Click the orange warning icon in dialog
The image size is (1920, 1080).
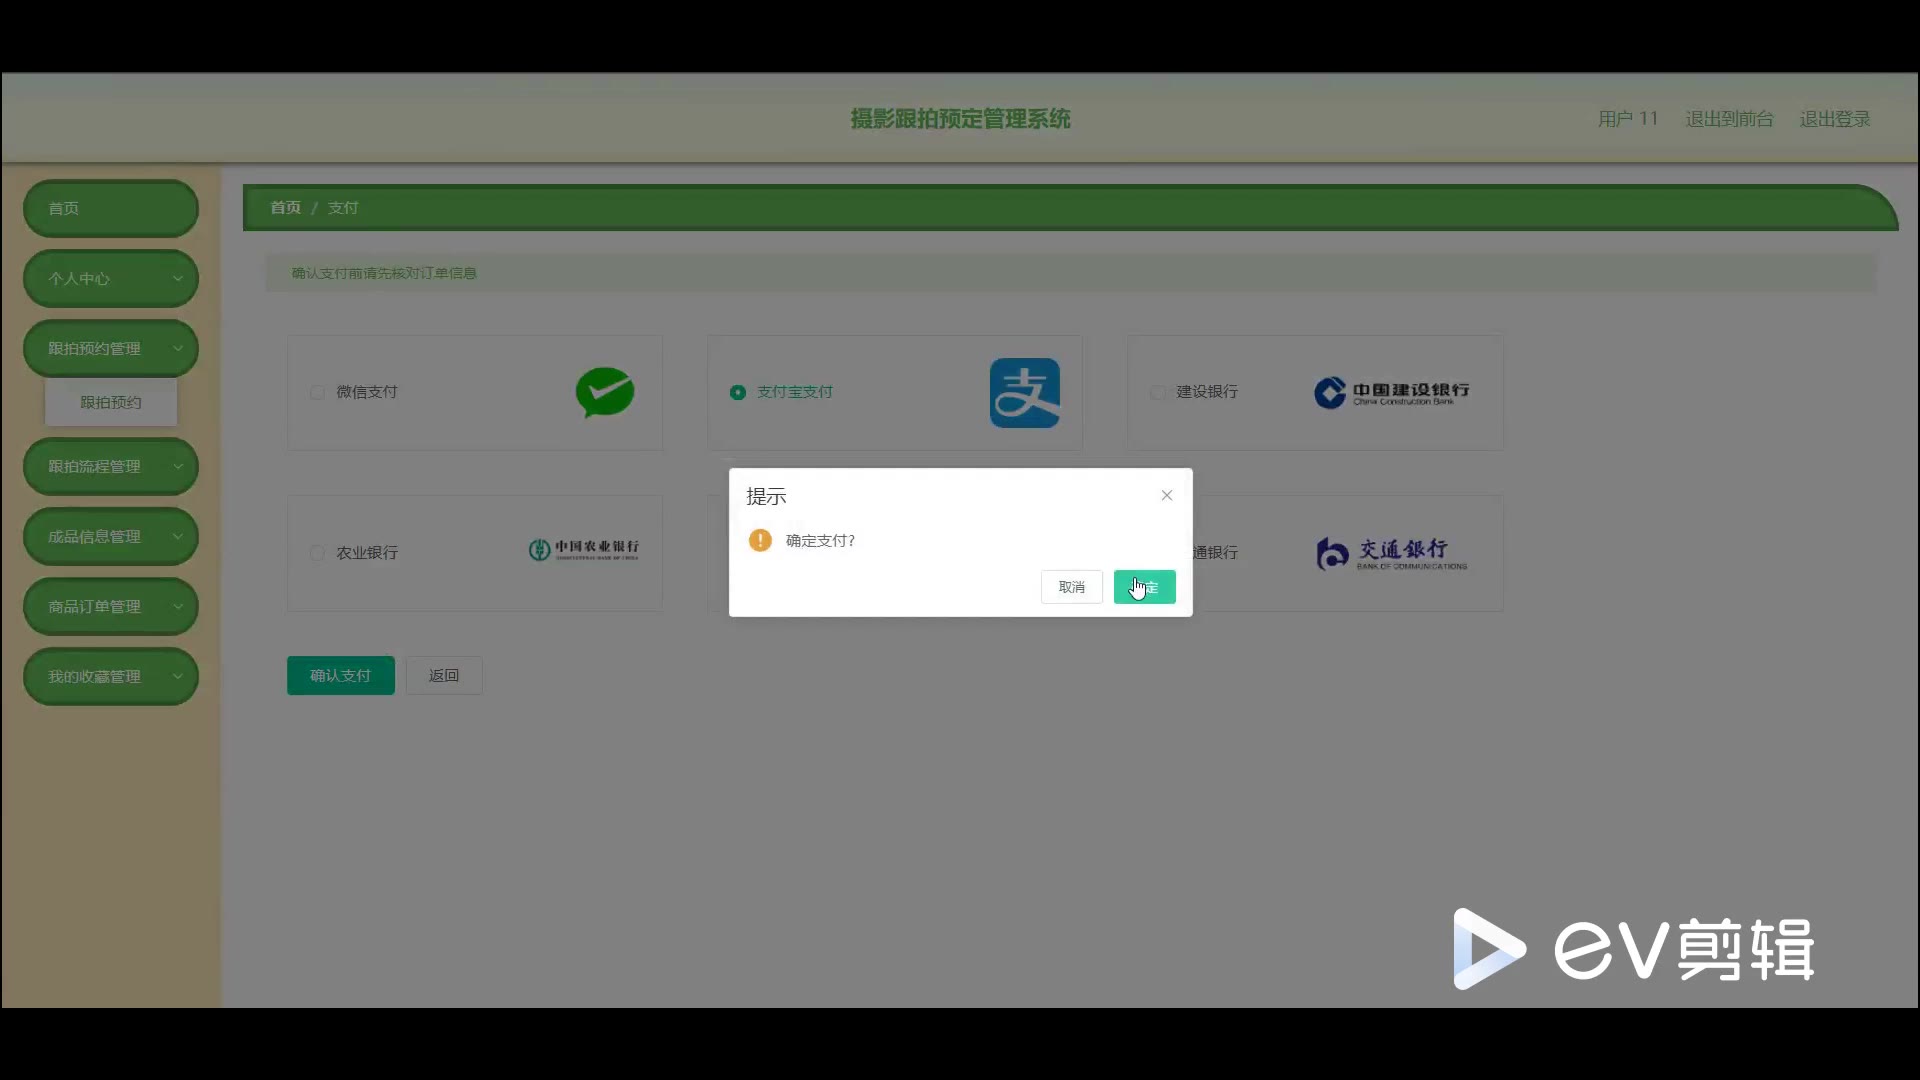pos(760,540)
